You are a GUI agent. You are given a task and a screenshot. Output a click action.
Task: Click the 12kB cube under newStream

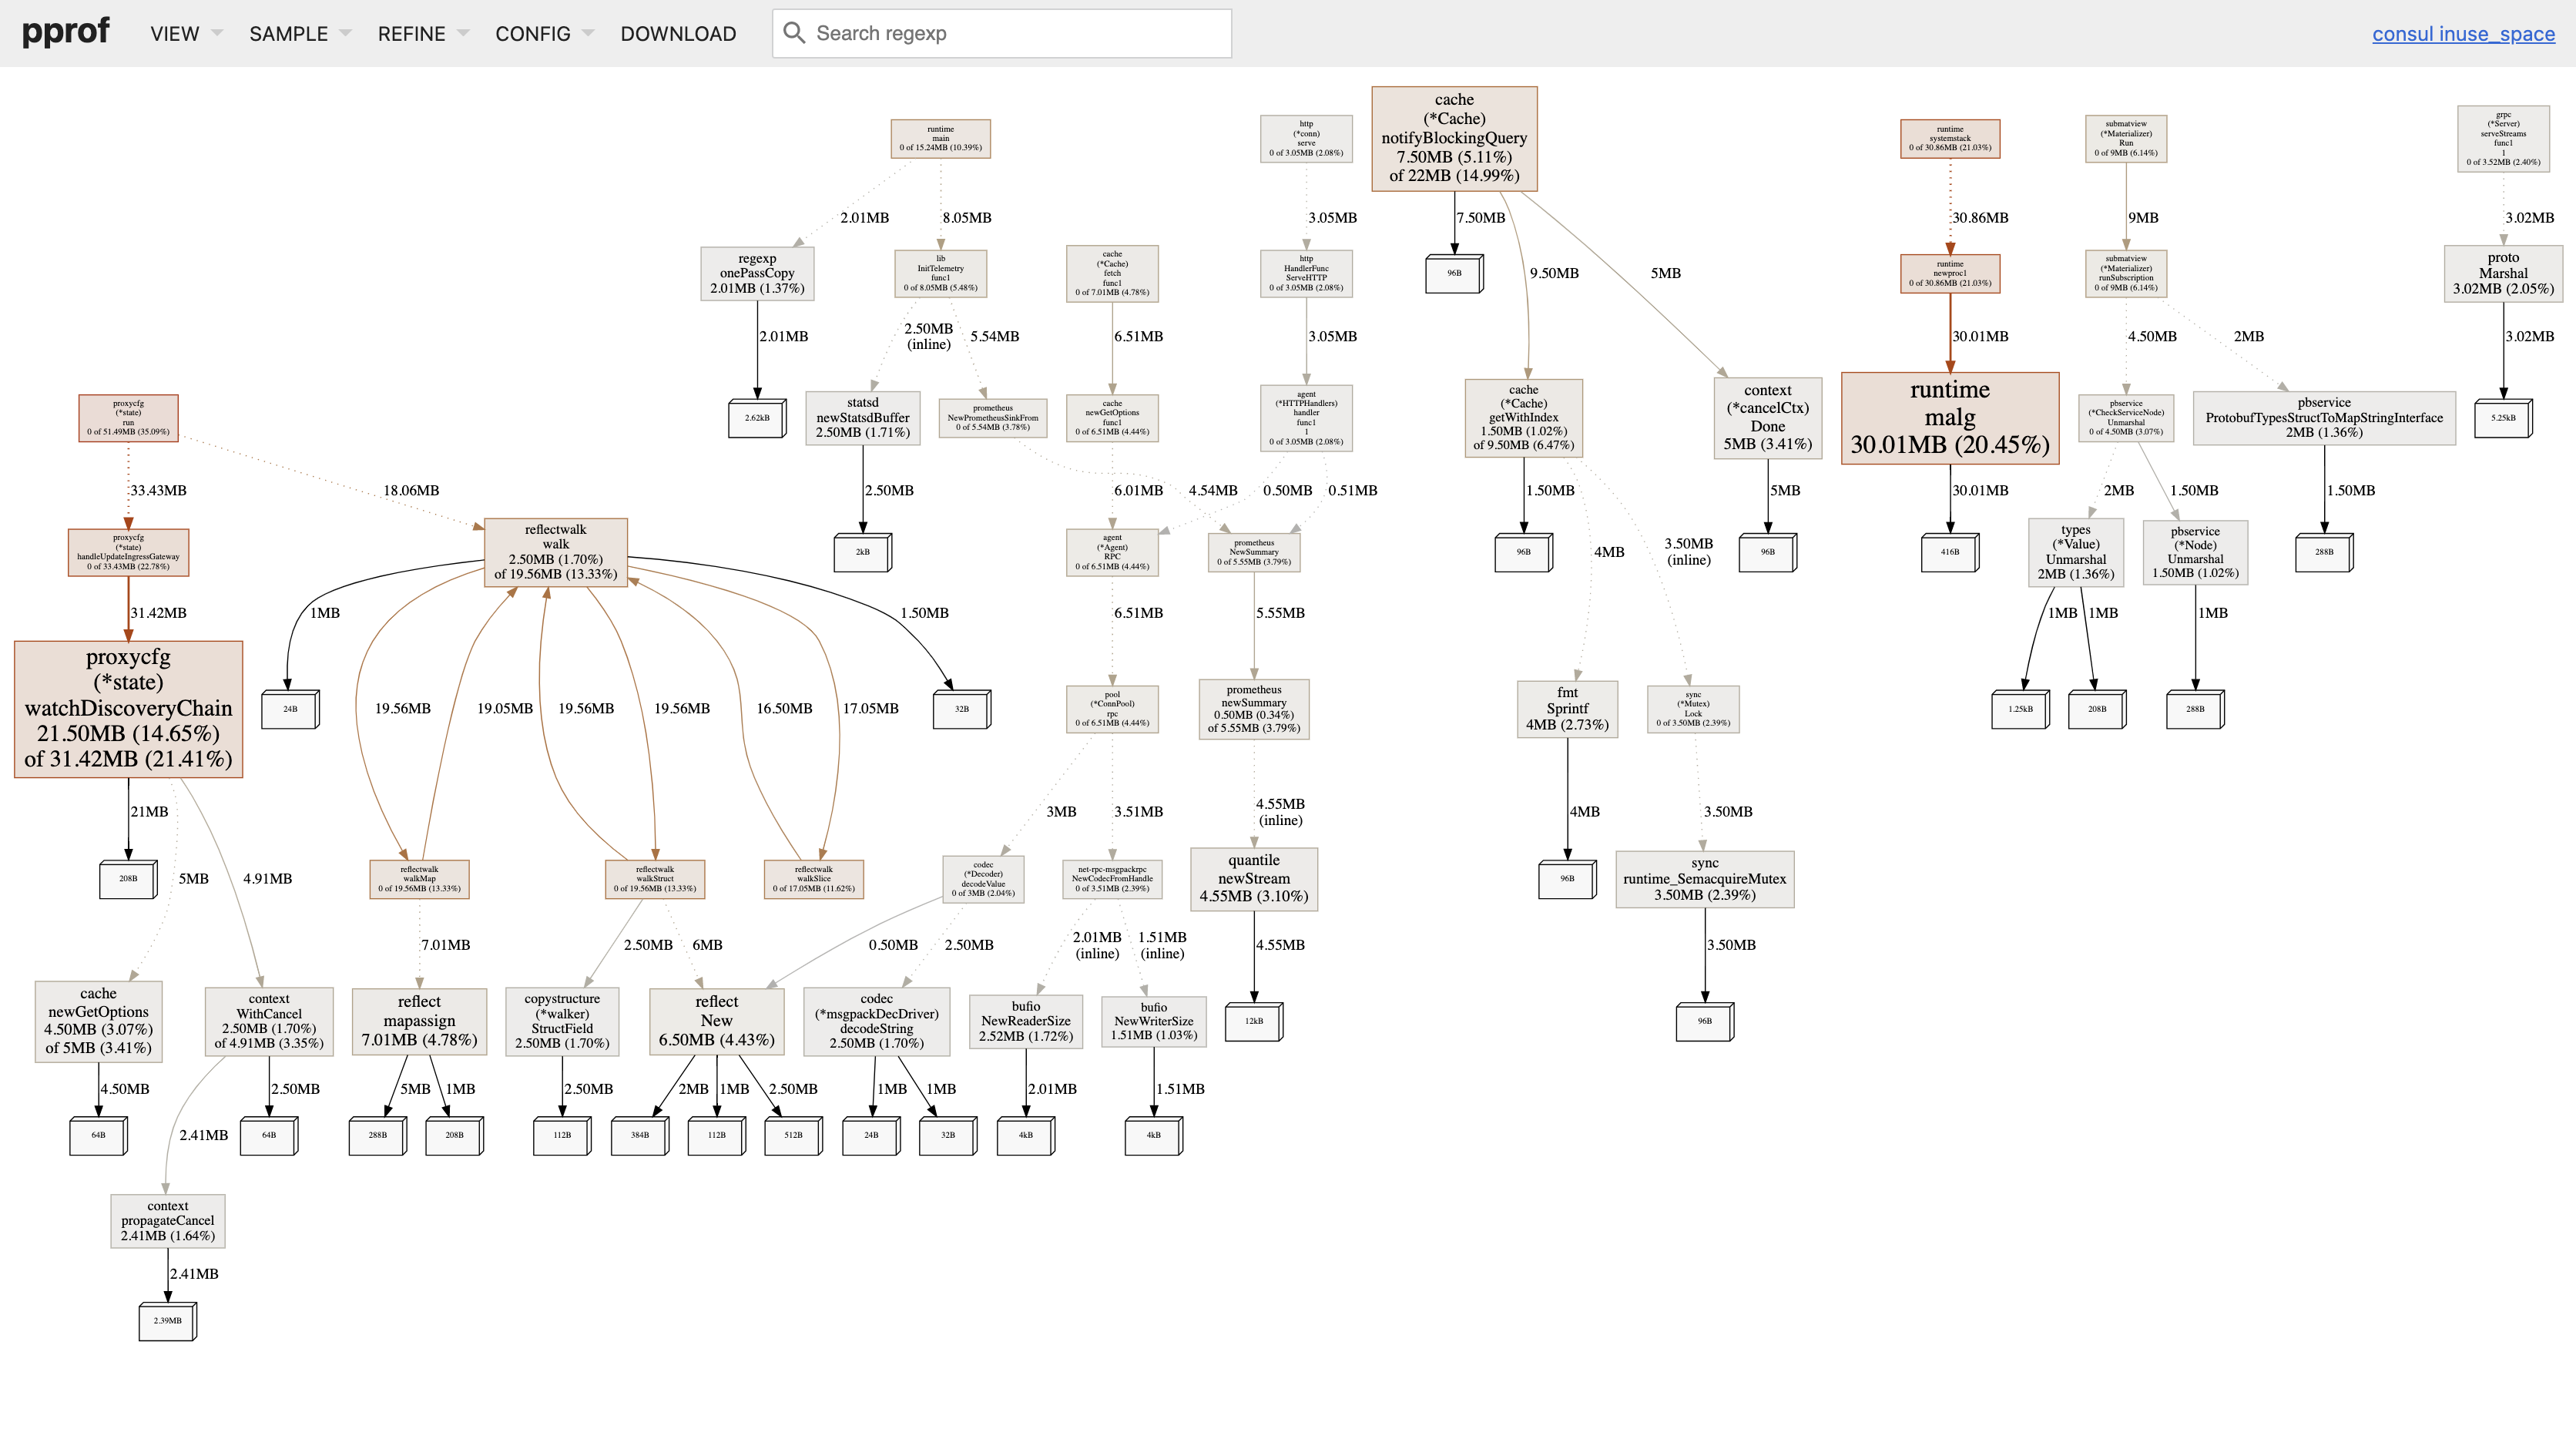[x=1253, y=1022]
